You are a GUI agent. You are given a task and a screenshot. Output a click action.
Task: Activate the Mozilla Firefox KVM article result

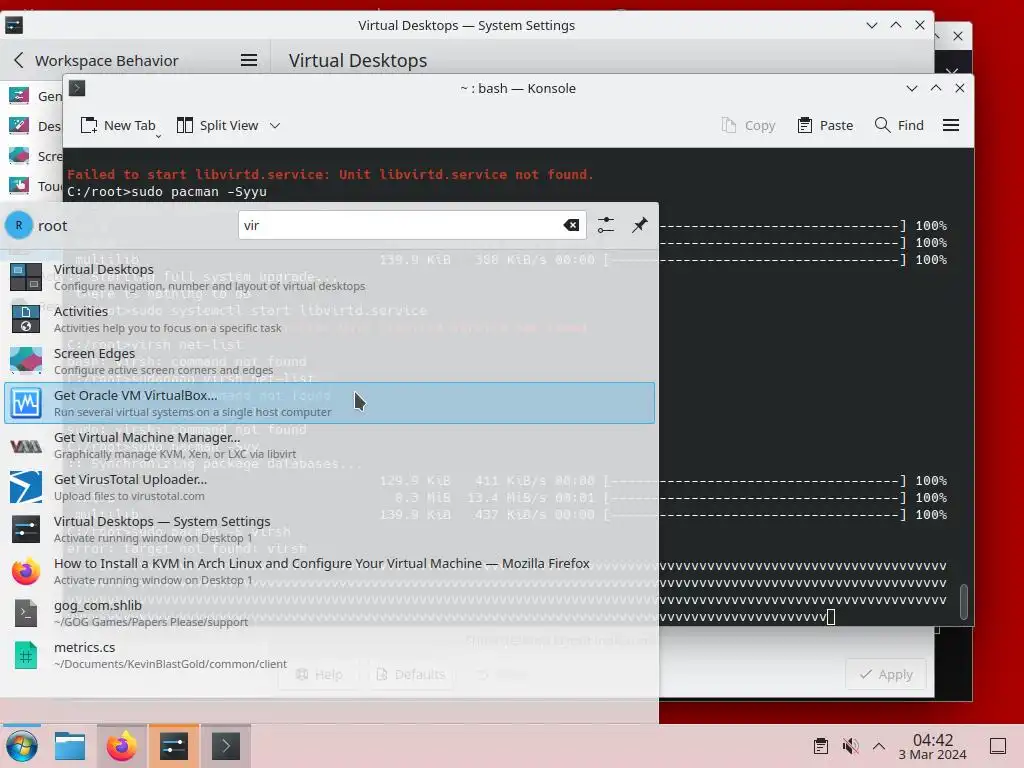pyautogui.click(x=329, y=571)
